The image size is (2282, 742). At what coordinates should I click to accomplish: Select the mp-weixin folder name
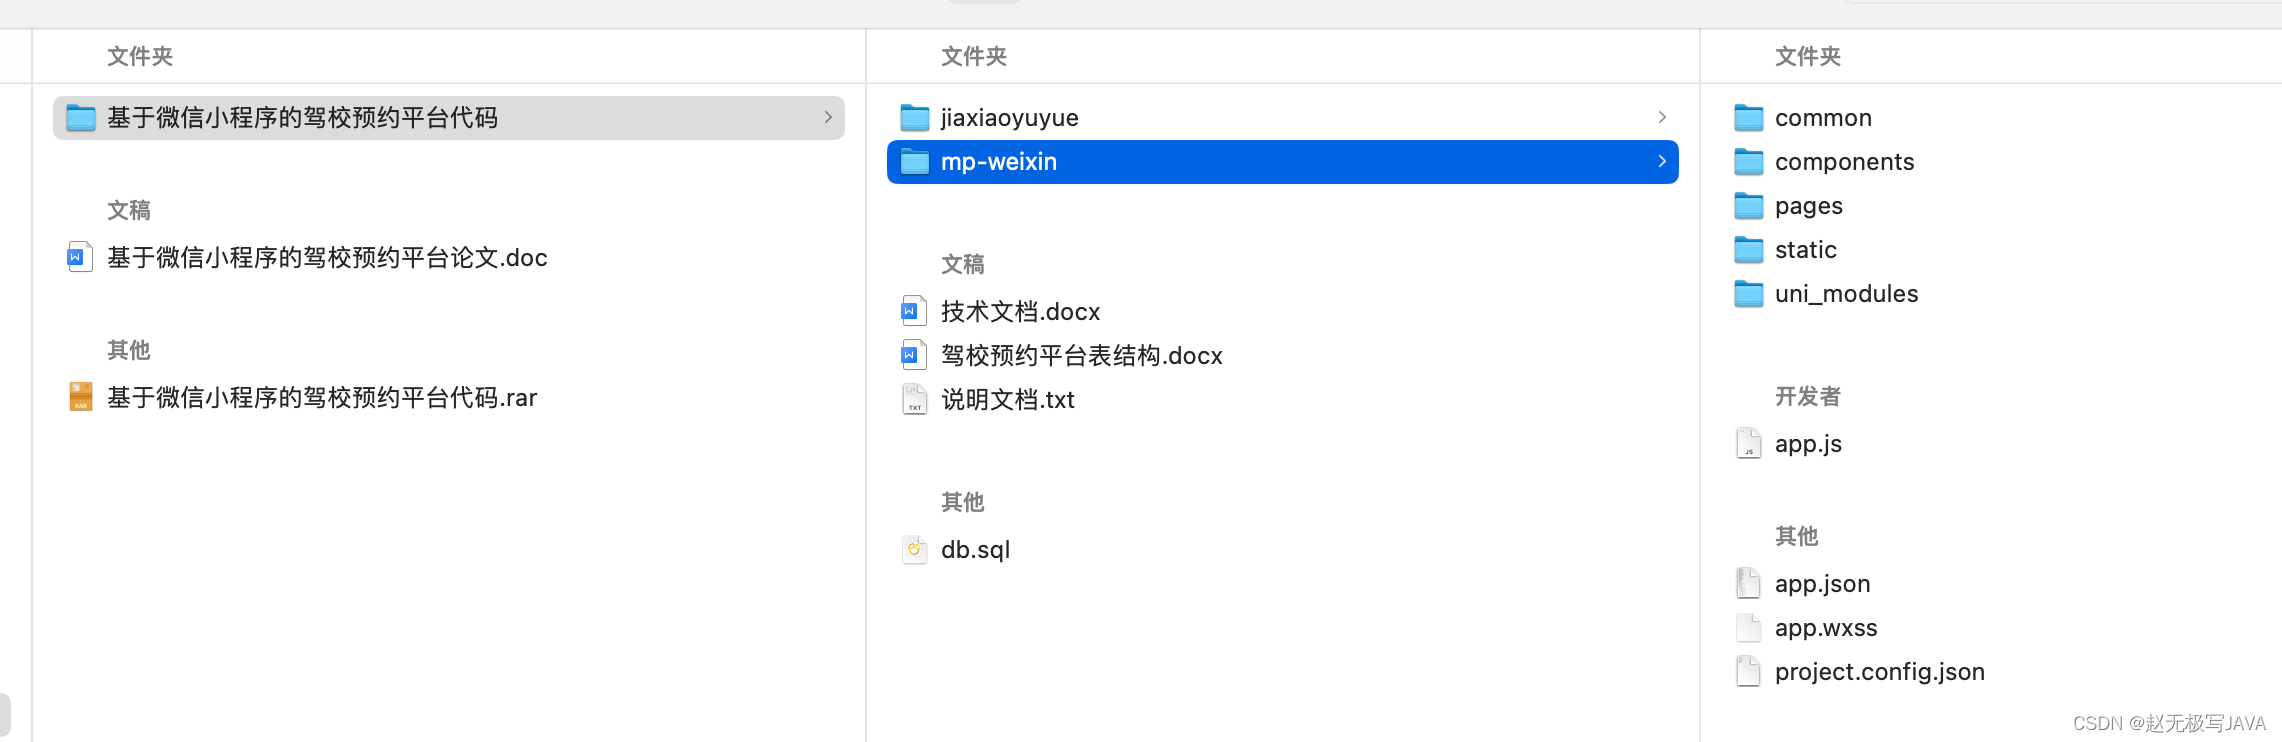(999, 162)
